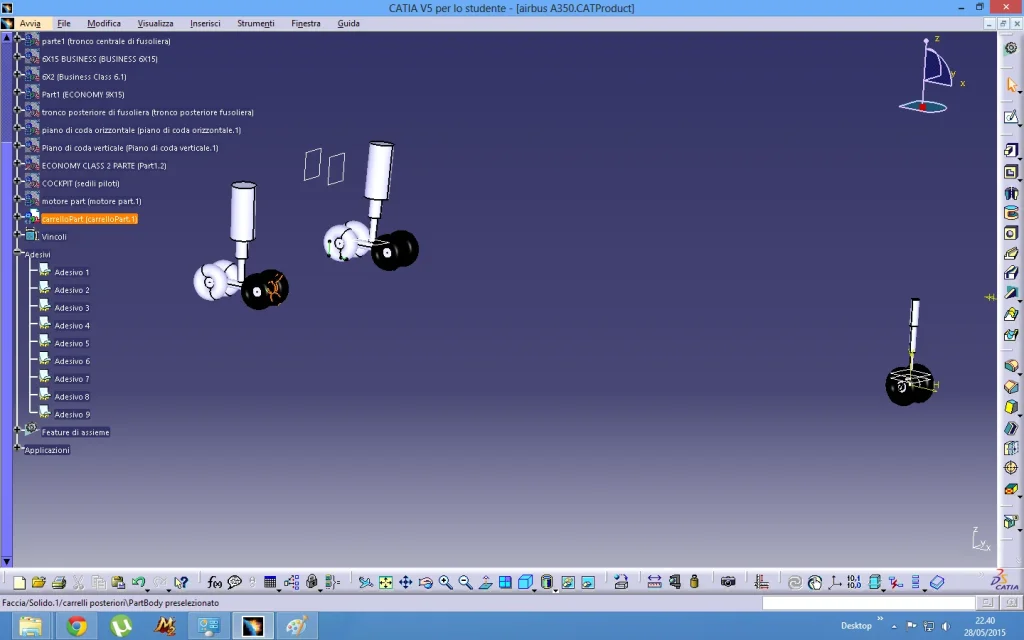Screen dimensions: 1024x640
Task: Open a file with the folder icon
Action: click(x=39, y=582)
